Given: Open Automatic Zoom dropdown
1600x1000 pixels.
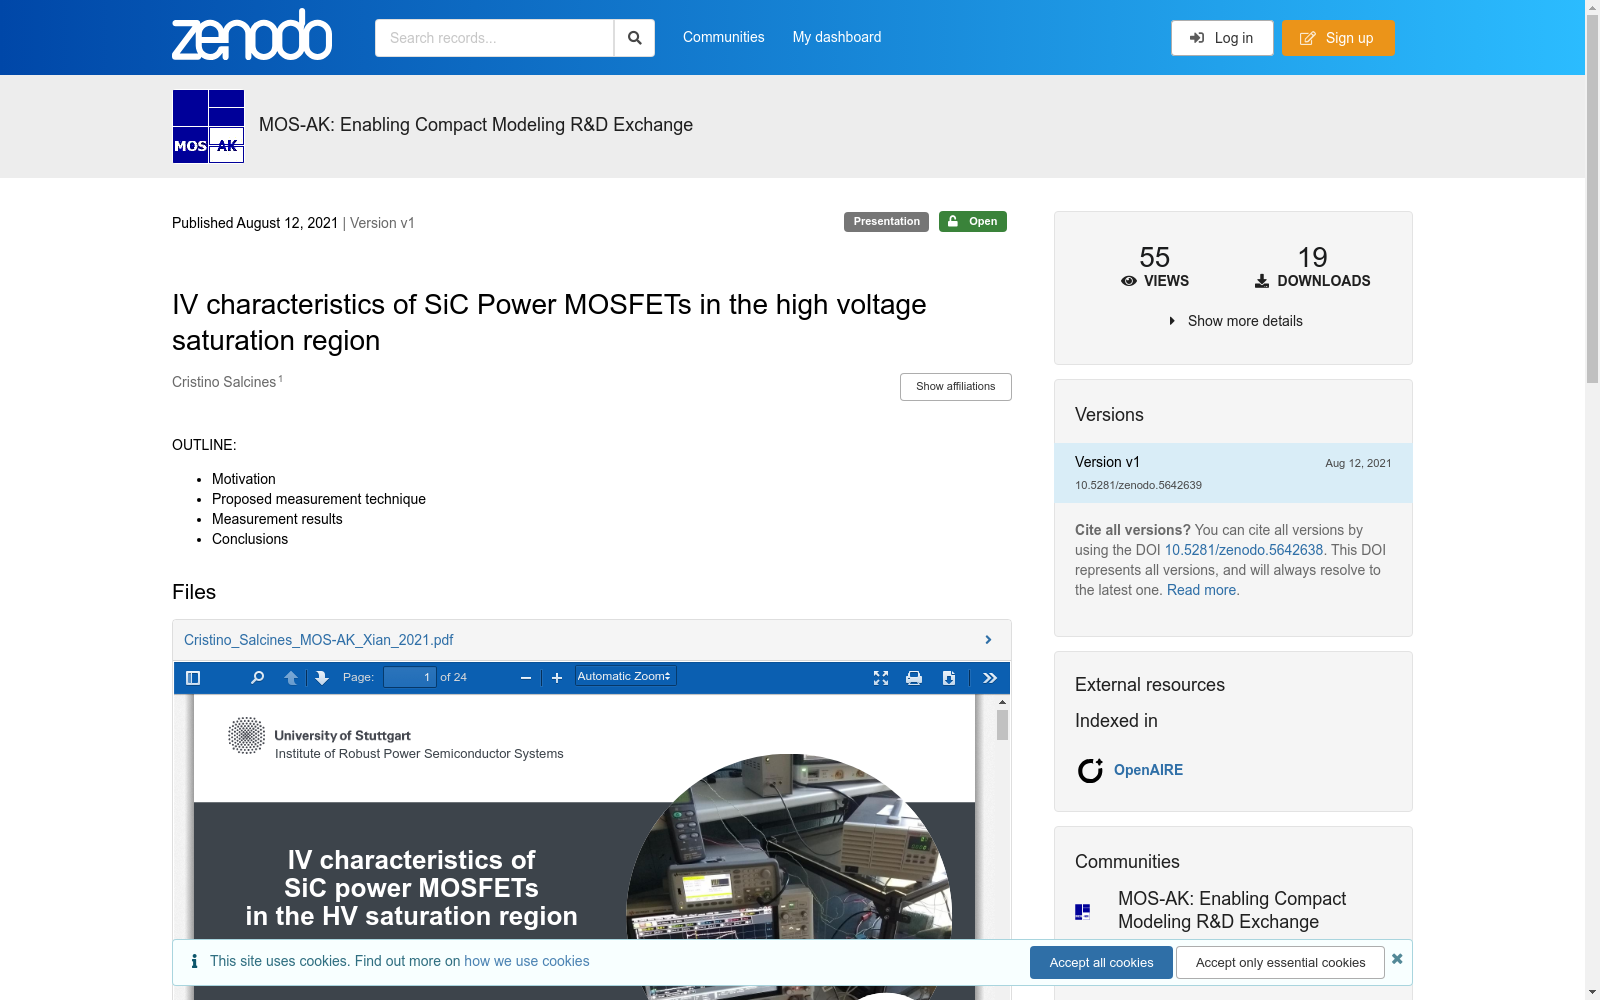Looking at the screenshot, I should coord(625,677).
